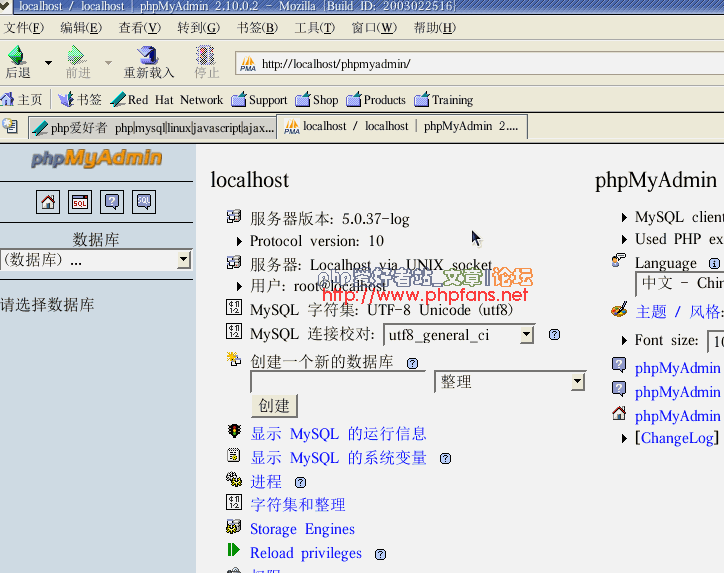Click the help icon next to Reload privileges
The width and height of the screenshot is (724, 573).
click(380, 554)
